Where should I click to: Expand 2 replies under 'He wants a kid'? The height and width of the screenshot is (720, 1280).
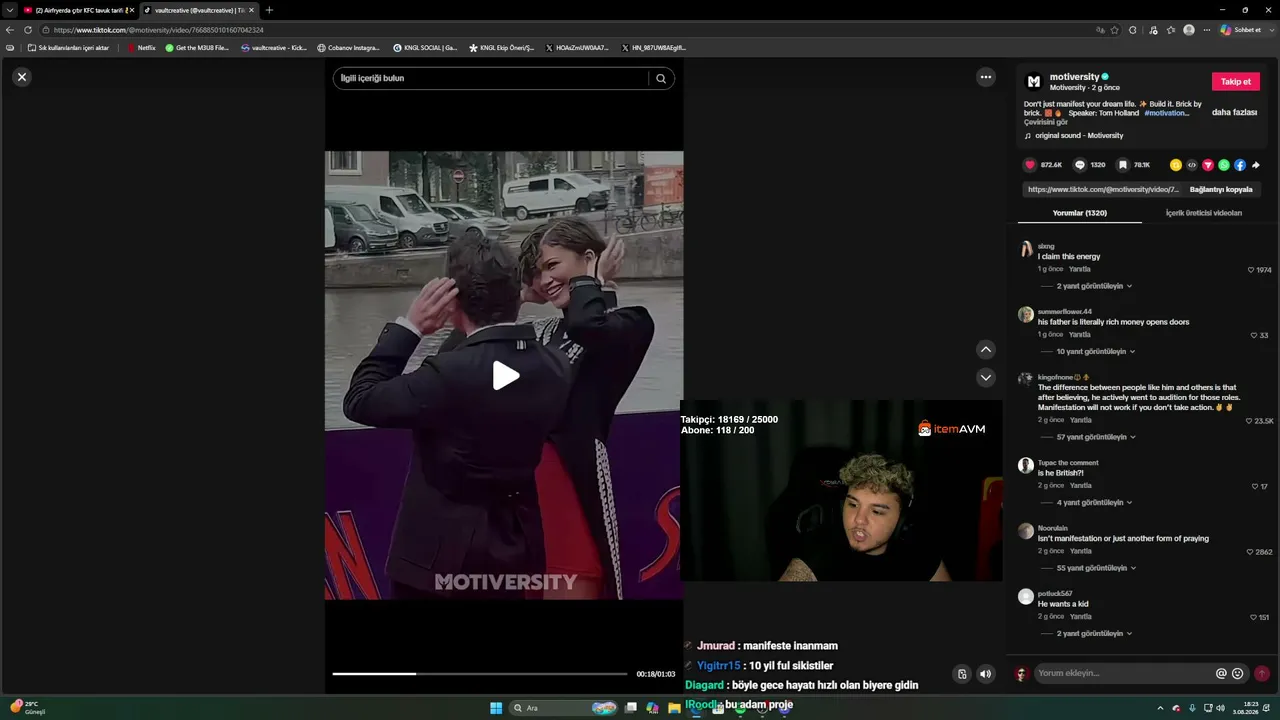(x=1094, y=634)
